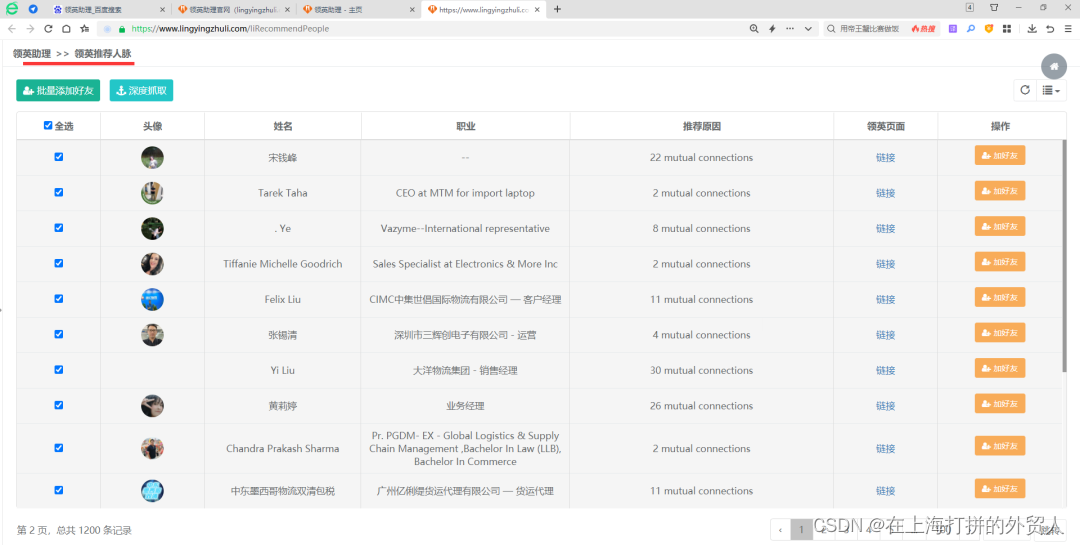
Task: Refresh the table with the circular arrow icon
Action: pos(1025,90)
